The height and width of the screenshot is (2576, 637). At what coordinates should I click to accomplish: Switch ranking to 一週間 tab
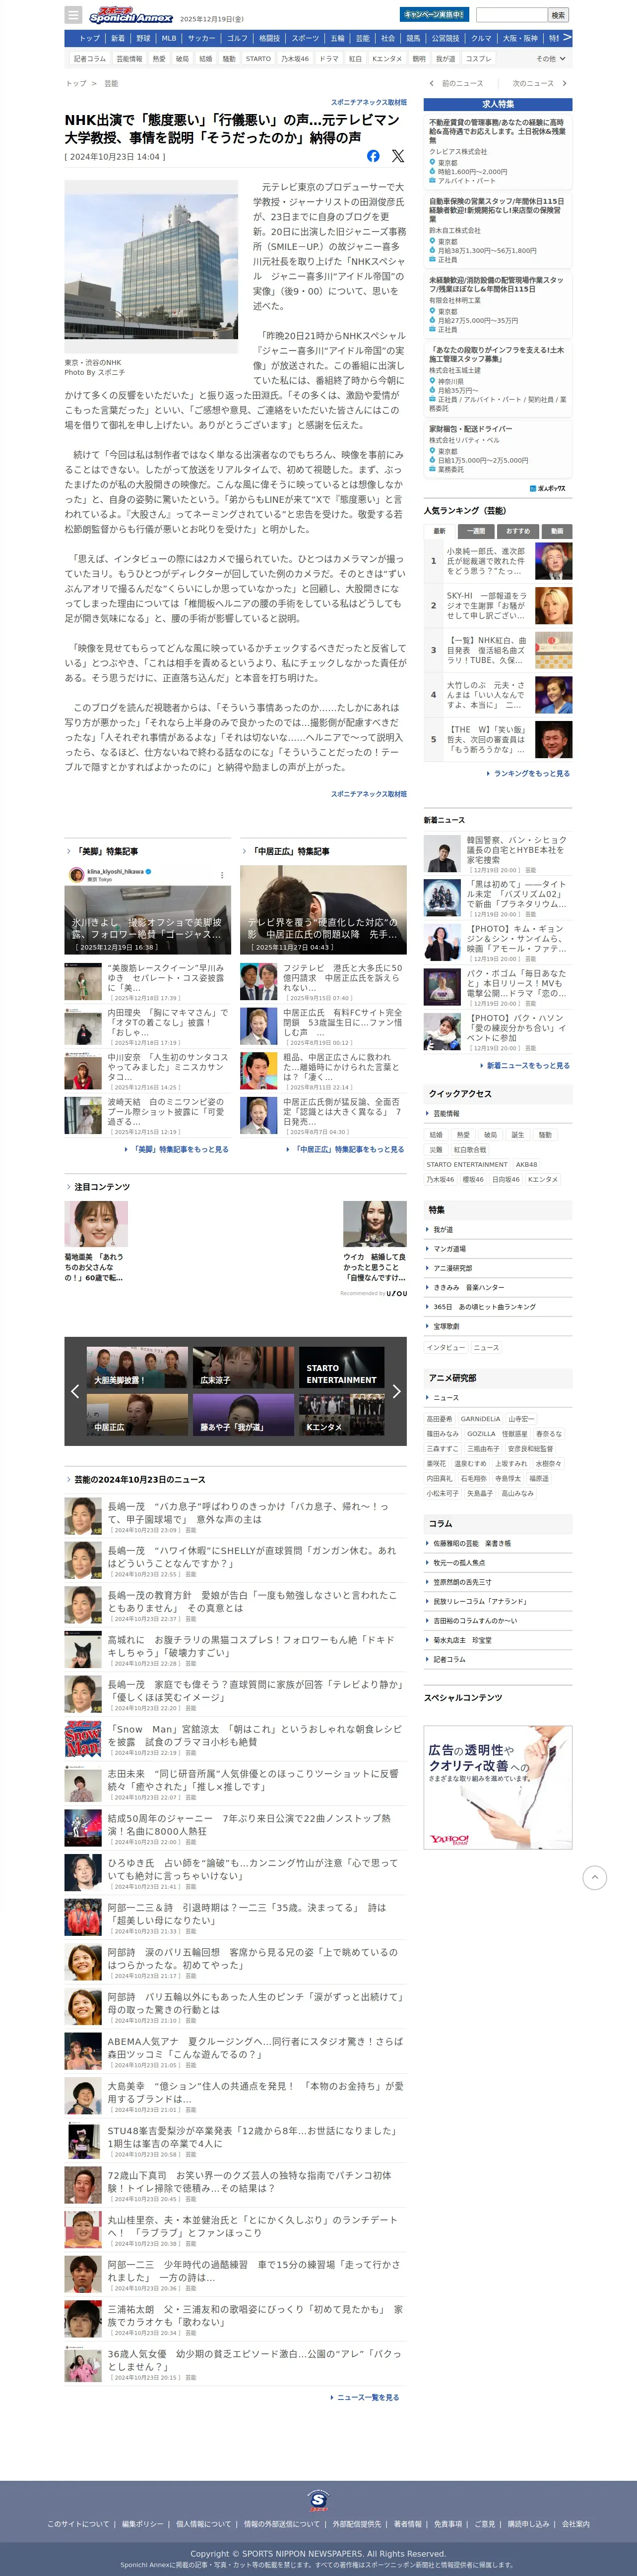pos(477,531)
